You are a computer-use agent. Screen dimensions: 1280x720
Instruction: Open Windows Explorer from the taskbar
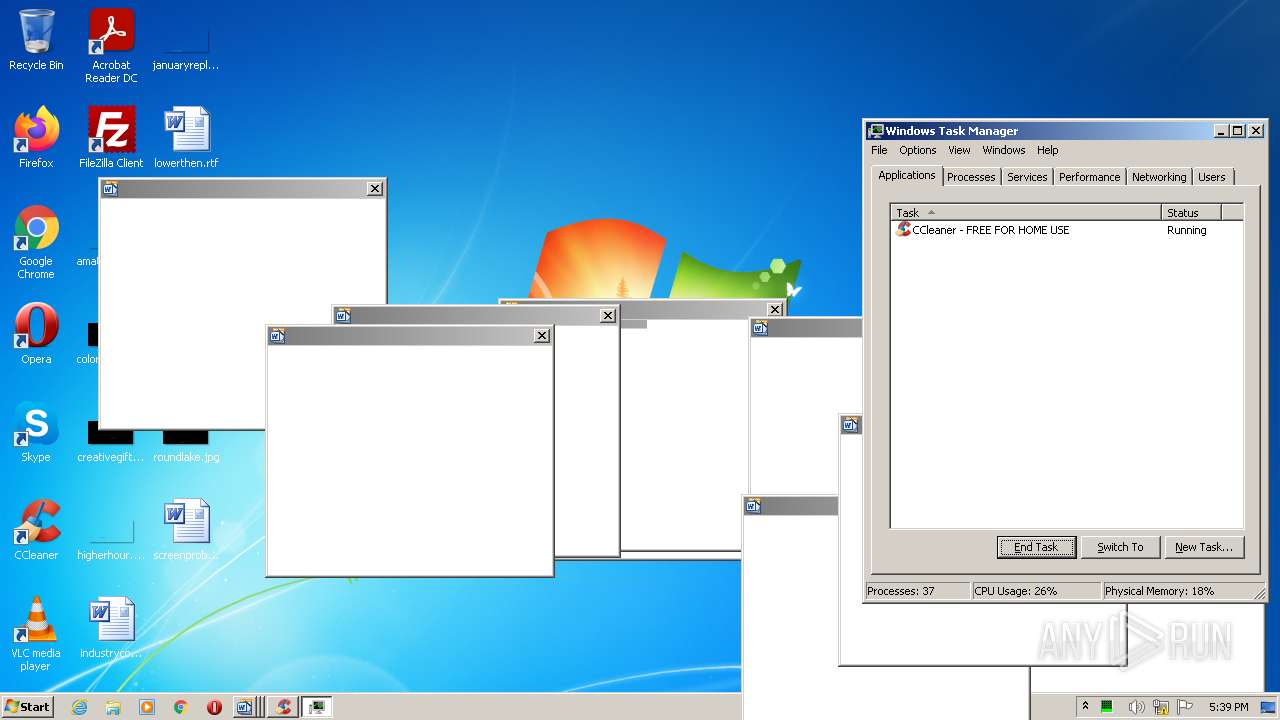(x=113, y=707)
